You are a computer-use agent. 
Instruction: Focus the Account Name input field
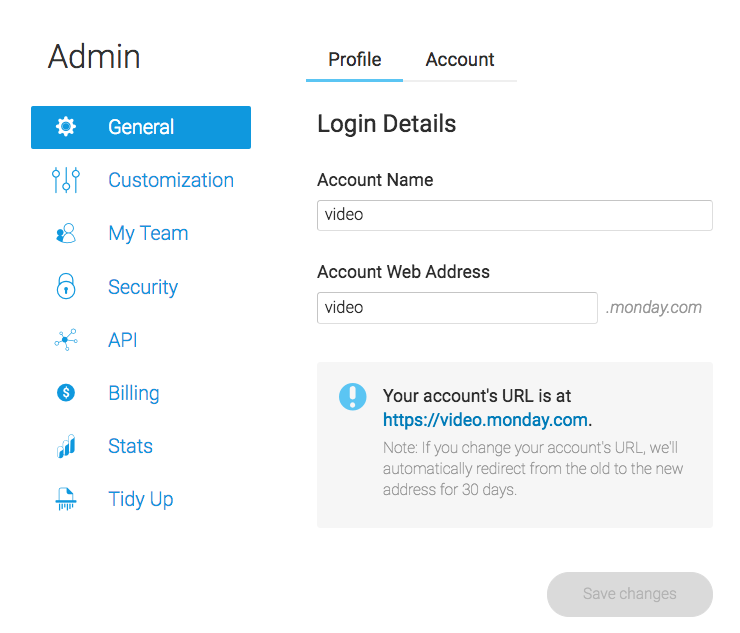[514, 215]
